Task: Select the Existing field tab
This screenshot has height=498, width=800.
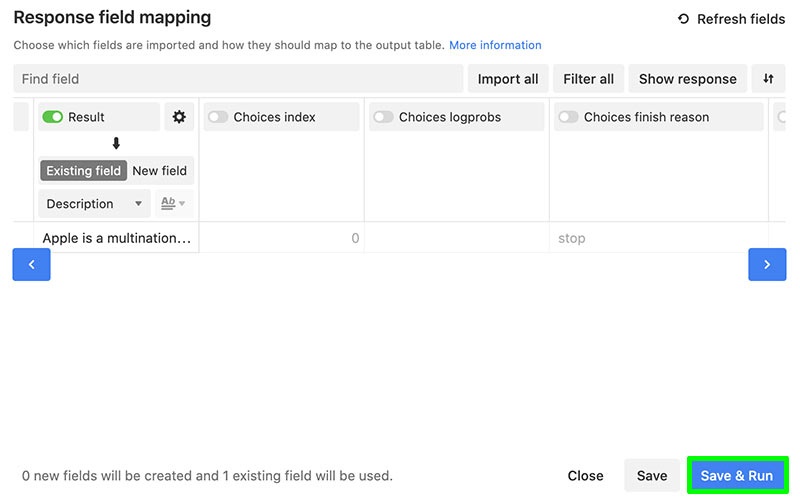Action: (x=84, y=171)
